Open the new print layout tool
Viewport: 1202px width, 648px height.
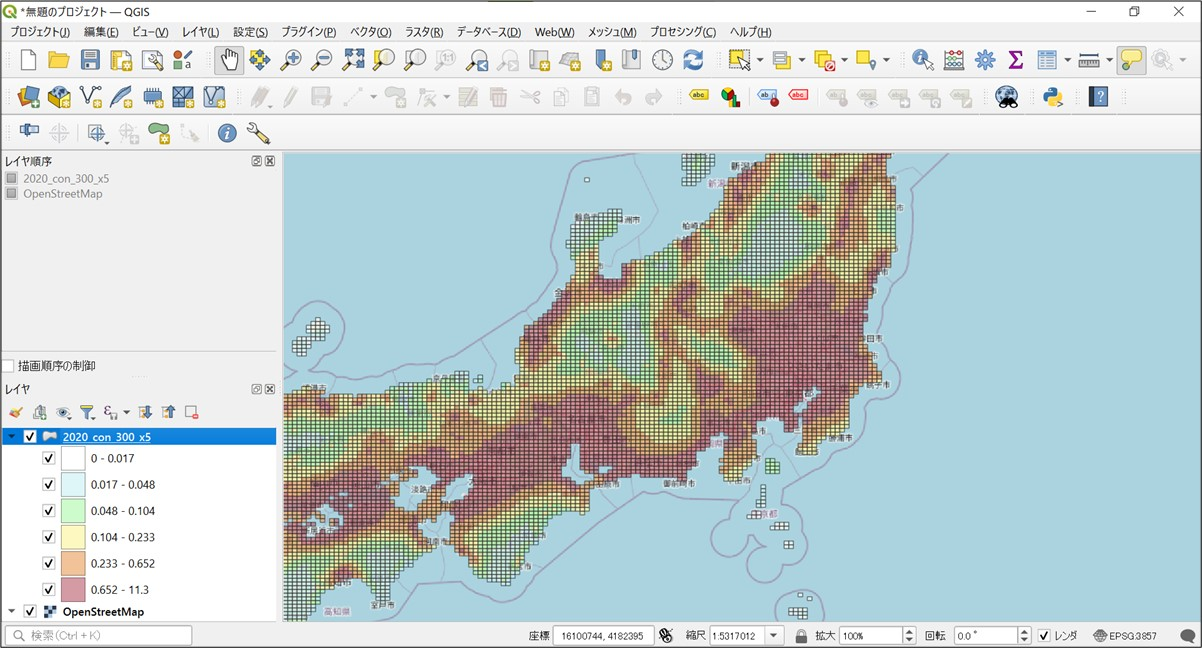pos(121,60)
